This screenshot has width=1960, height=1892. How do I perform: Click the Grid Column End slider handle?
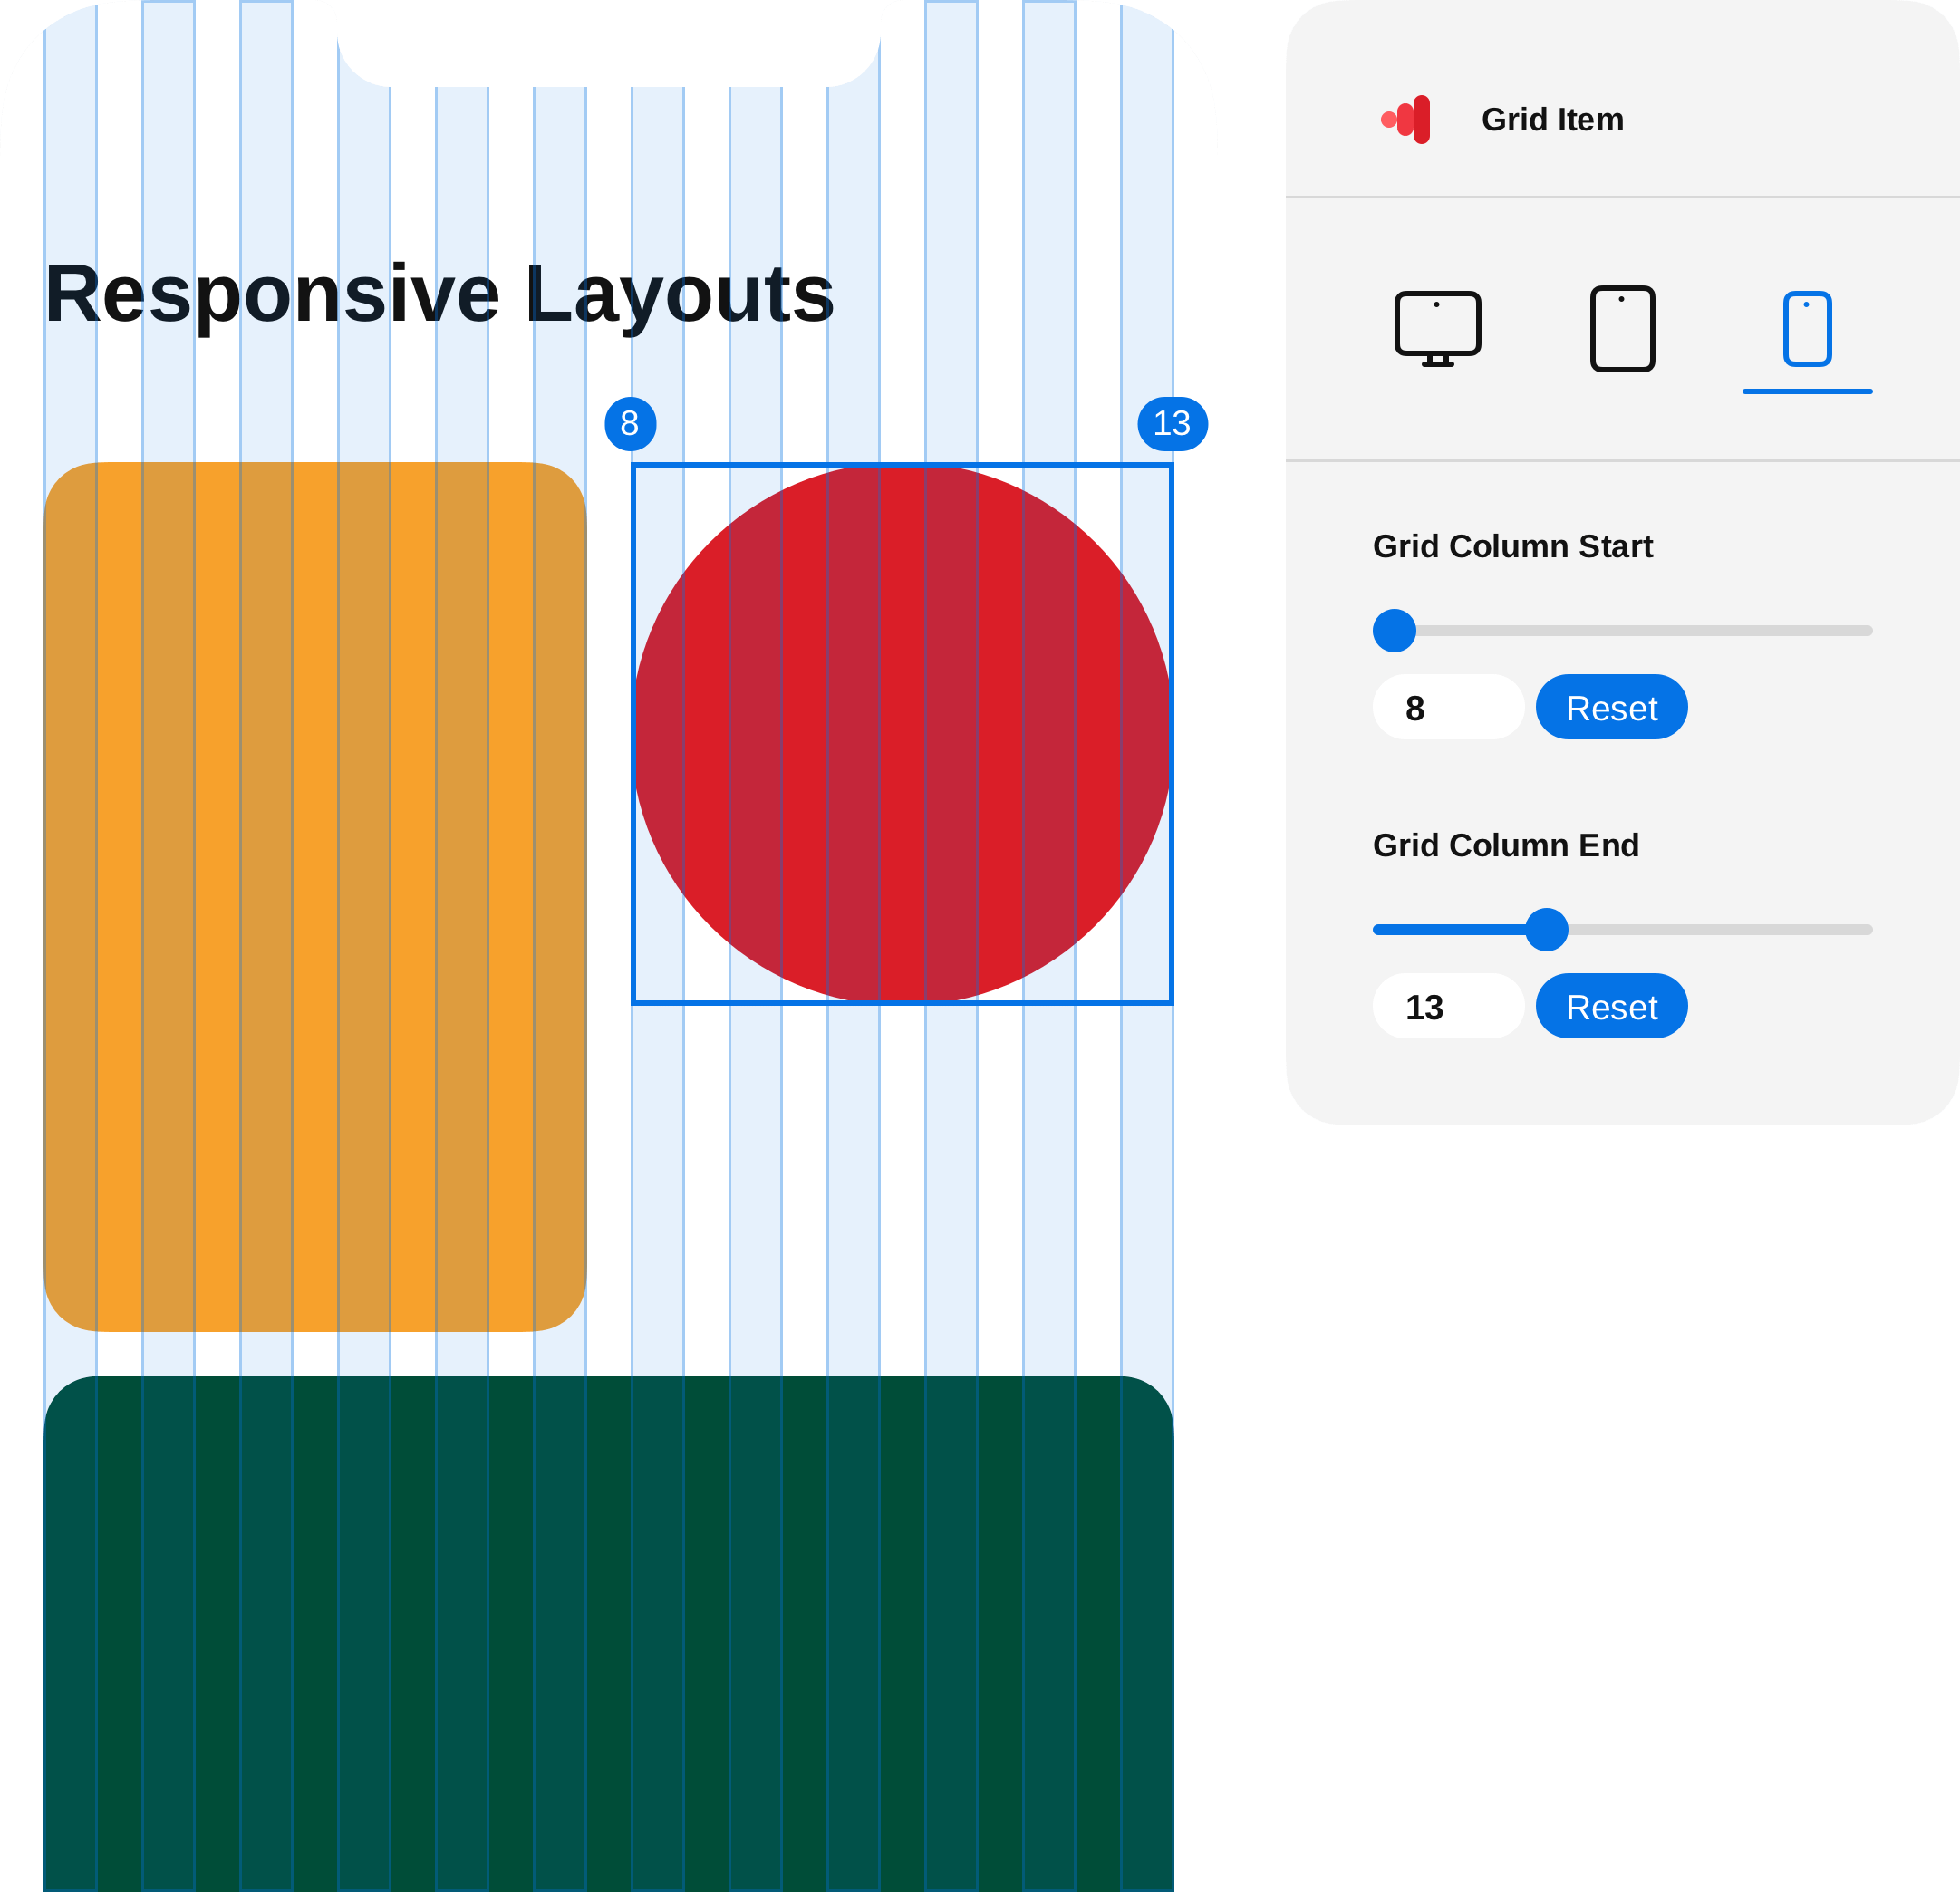pos(1546,929)
